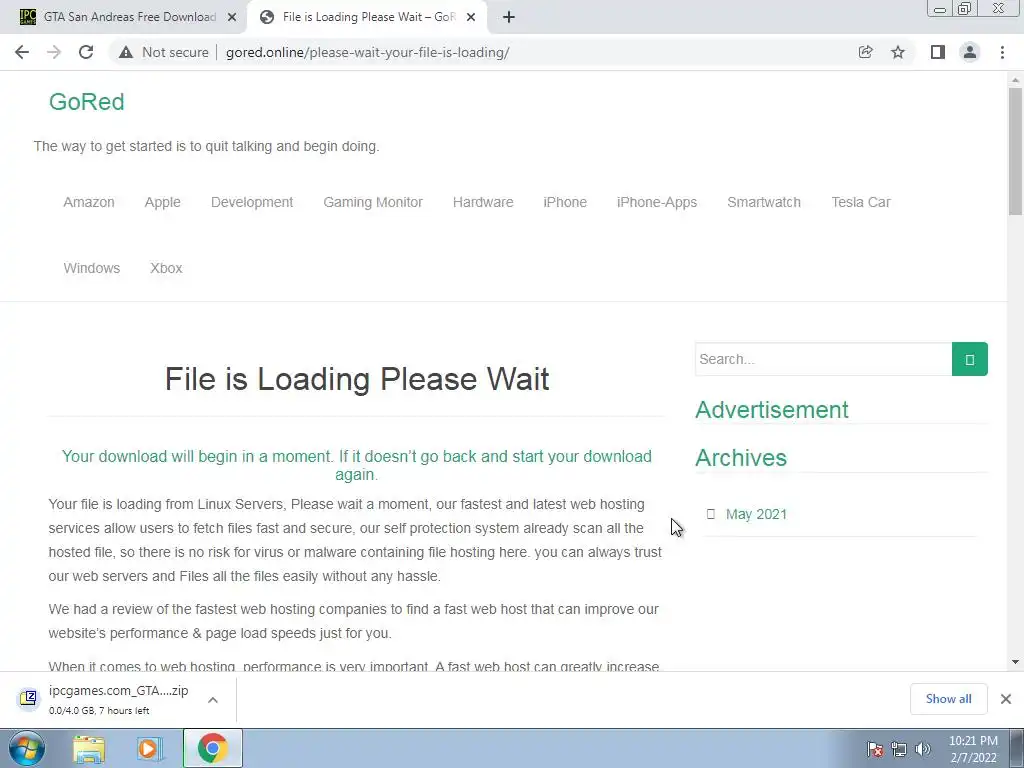The height and width of the screenshot is (768, 1024).
Task: Open the GoRed site title link
Action: [86, 102]
